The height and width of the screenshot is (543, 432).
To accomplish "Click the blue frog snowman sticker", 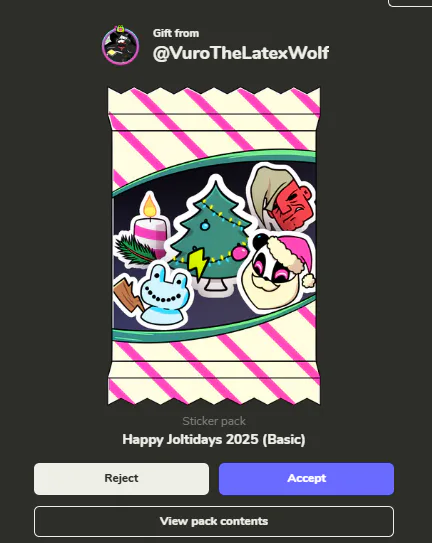I will click(x=164, y=296).
